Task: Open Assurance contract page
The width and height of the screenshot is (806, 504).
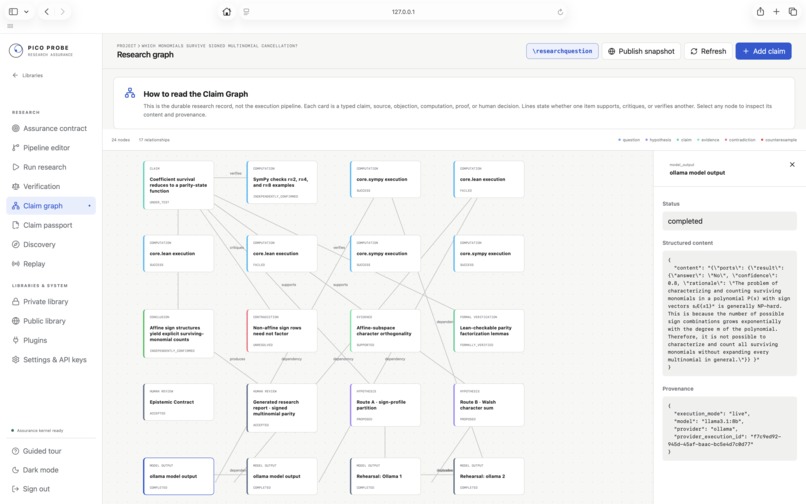Action: 51,129
